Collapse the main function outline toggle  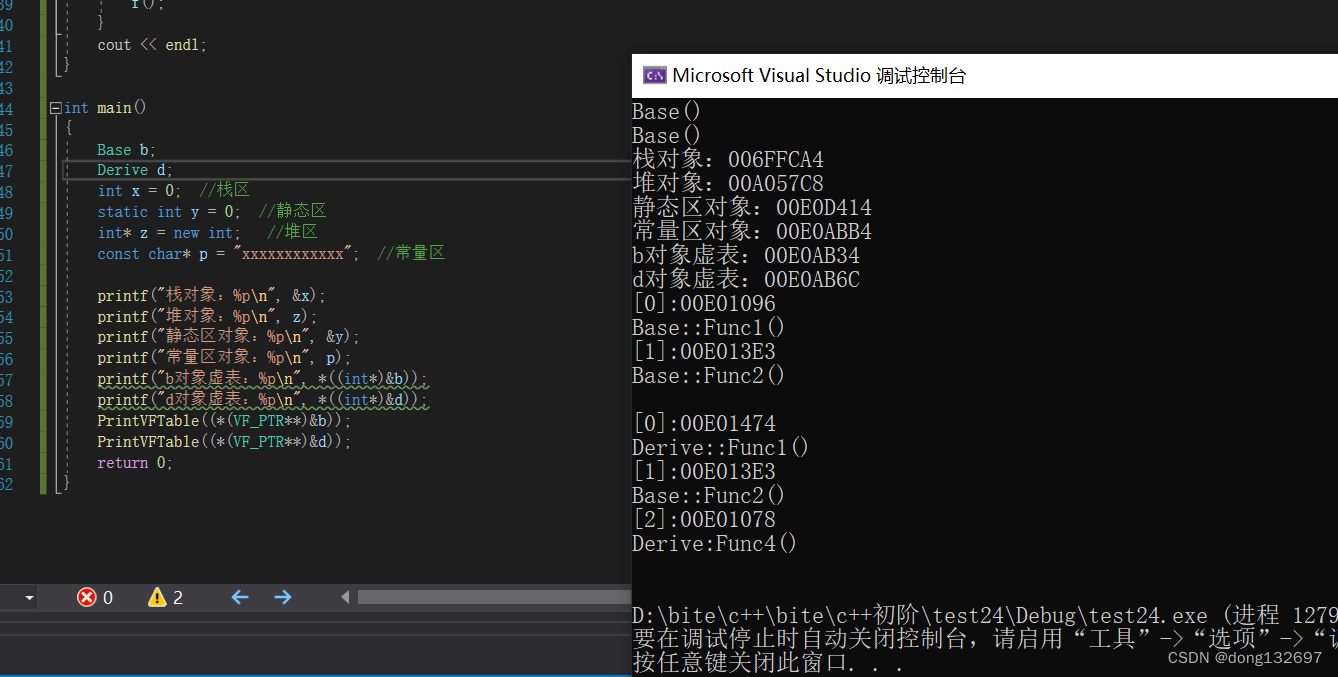point(55,108)
